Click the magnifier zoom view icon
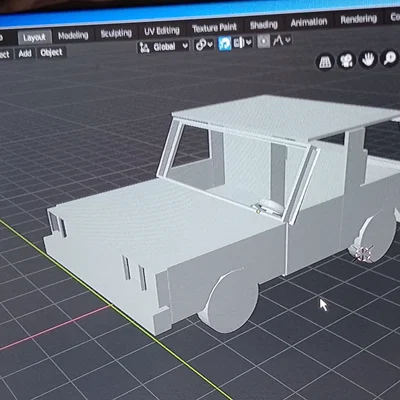 click(x=389, y=59)
